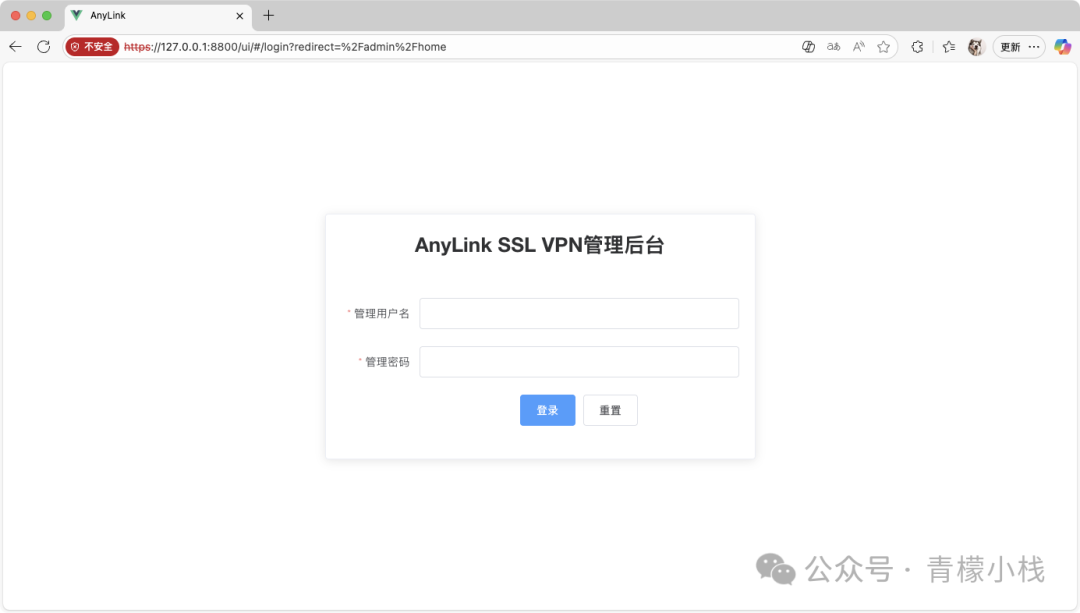Open the red 不安全 security warning badge
Screen dimensions: 1080x613
coord(92,47)
